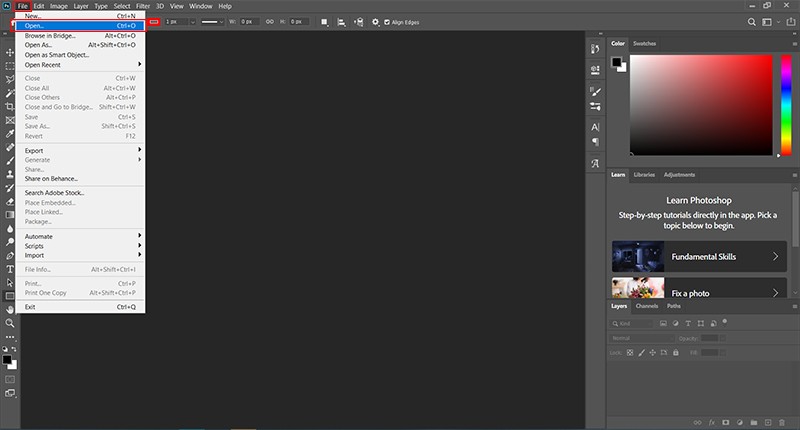Image resolution: width=800 pixels, height=430 pixels.
Task: Expand the Export submenu
Action: 81,150
